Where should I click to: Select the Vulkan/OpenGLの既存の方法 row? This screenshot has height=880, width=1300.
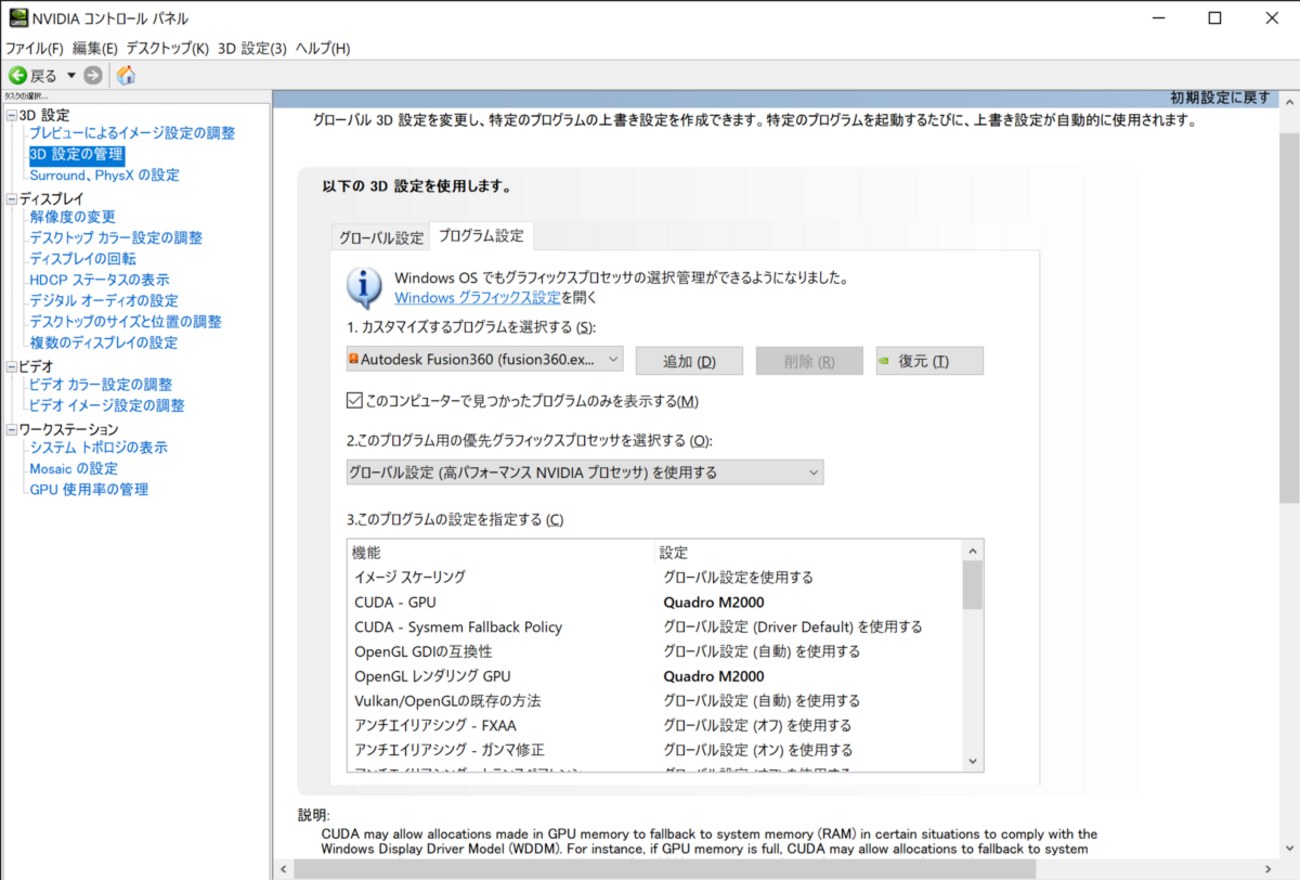(x=654, y=700)
